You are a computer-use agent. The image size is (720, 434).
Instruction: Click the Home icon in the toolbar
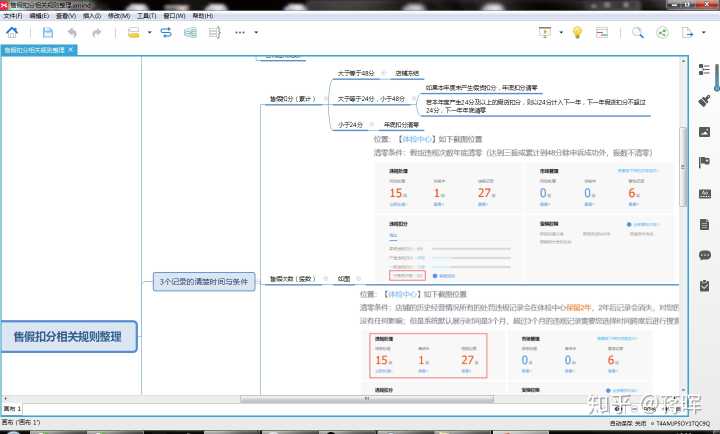pyautogui.click(x=11, y=32)
